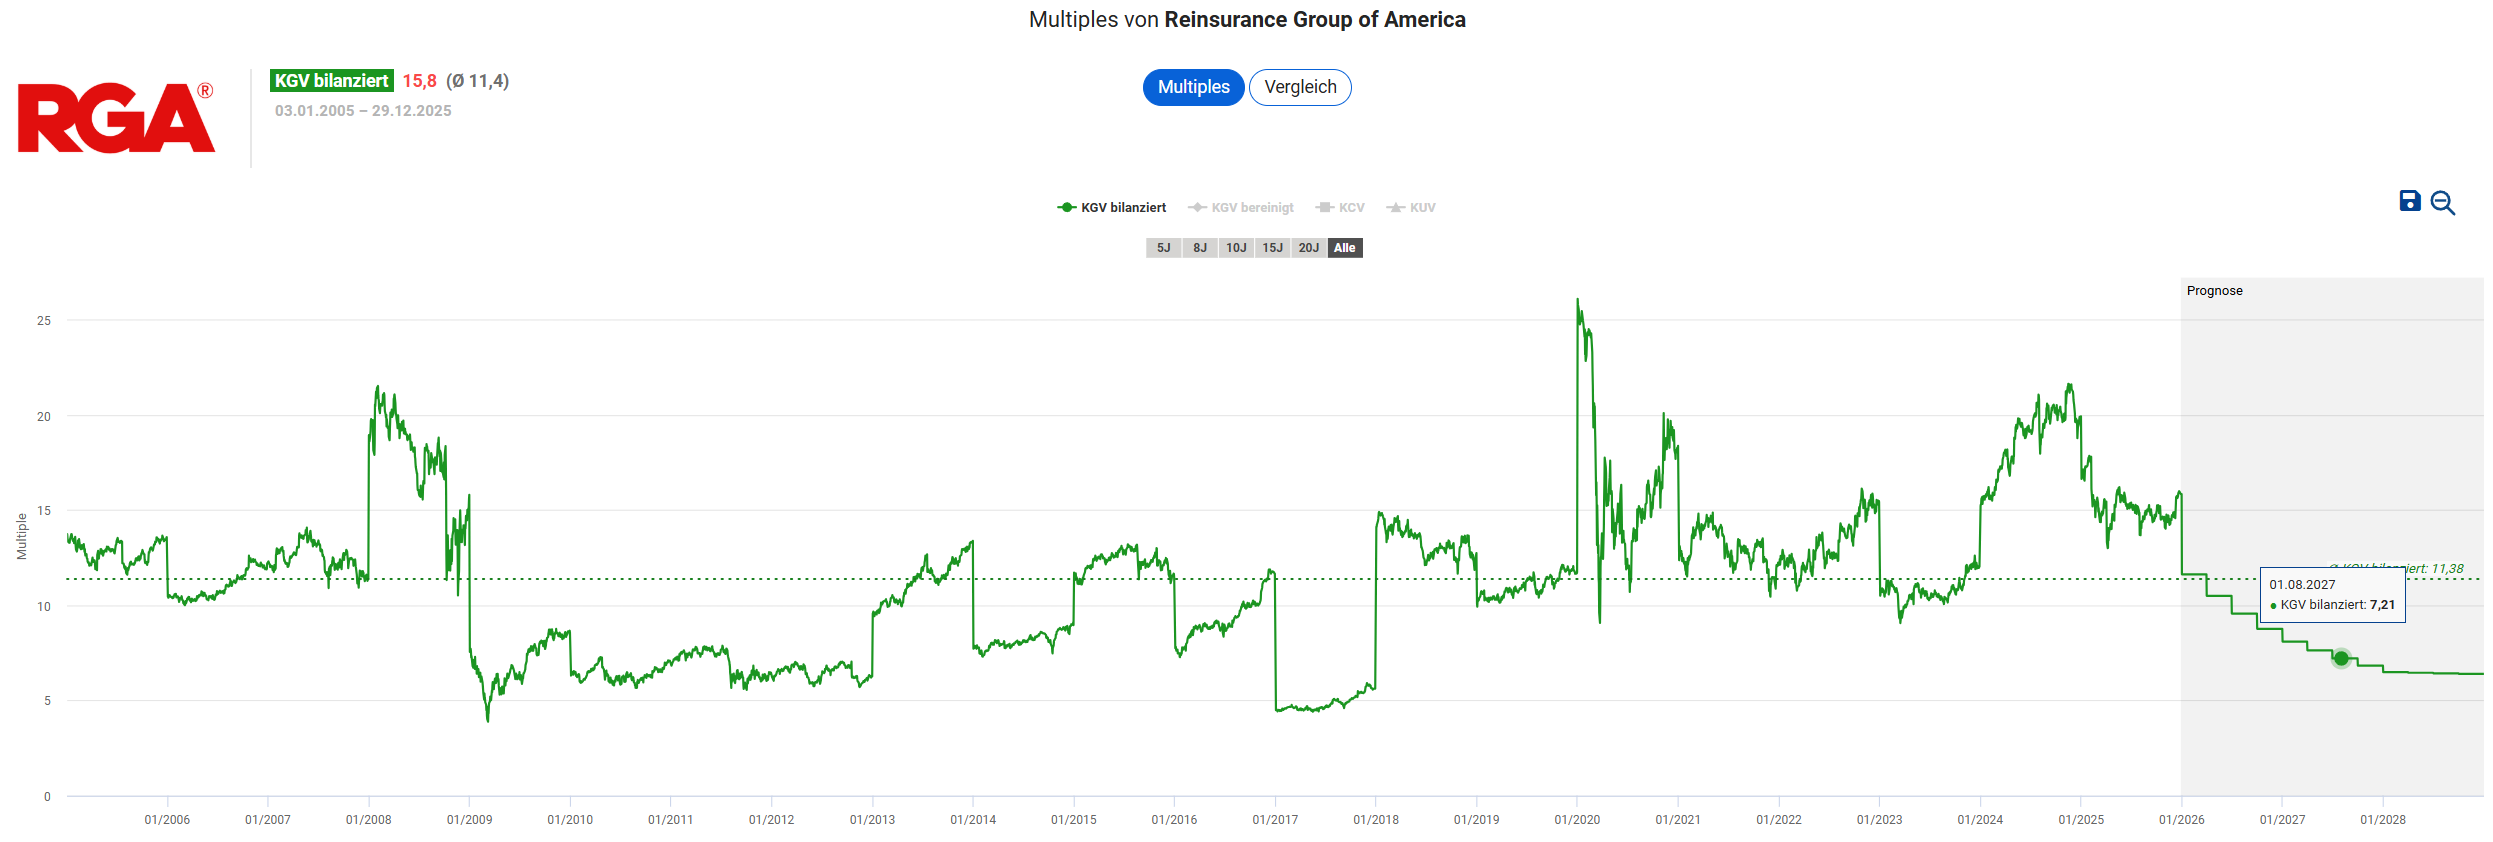The image size is (2493, 842).
Task: Switch to the 10J time range
Action: click(x=1236, y=248)
